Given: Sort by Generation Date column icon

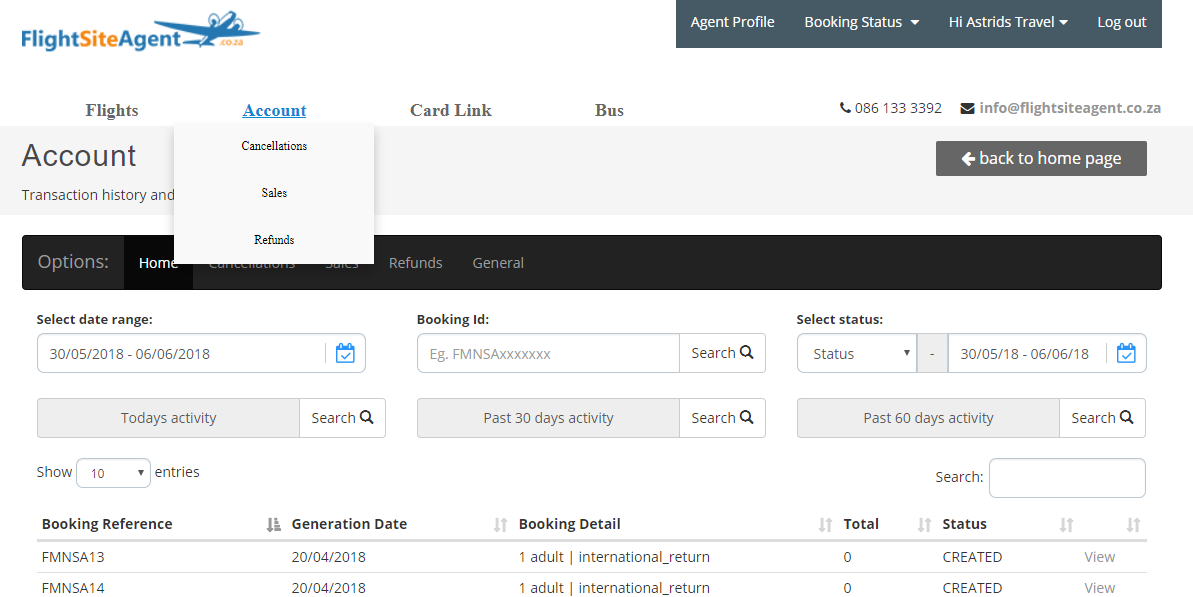Looking at the screenshot, I should coord(501,525).
